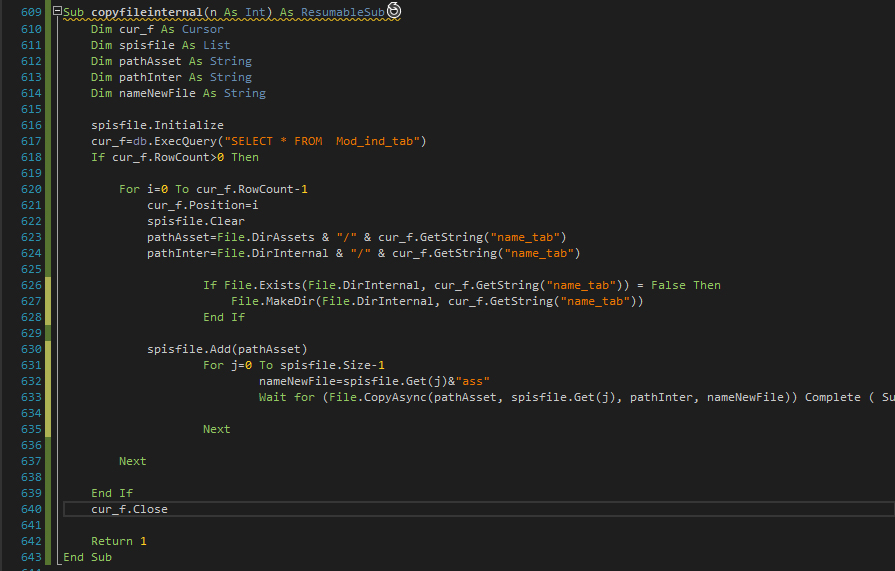Click the 'Next' keyword on line 637
The height and width of the screenshot is (571, 895).
(132, 461)
